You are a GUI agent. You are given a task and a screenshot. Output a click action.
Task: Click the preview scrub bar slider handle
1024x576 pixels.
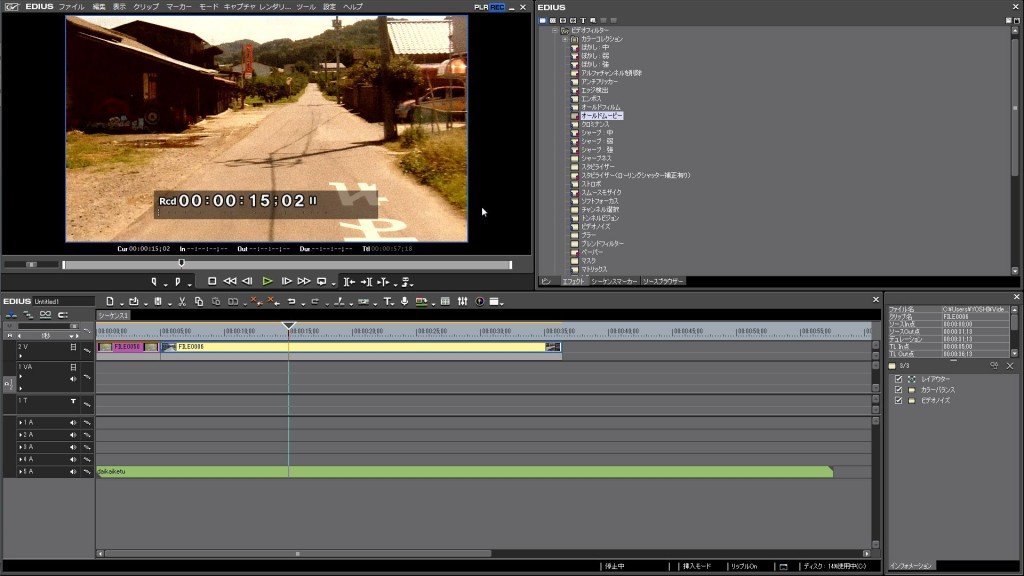click(182, 263)
